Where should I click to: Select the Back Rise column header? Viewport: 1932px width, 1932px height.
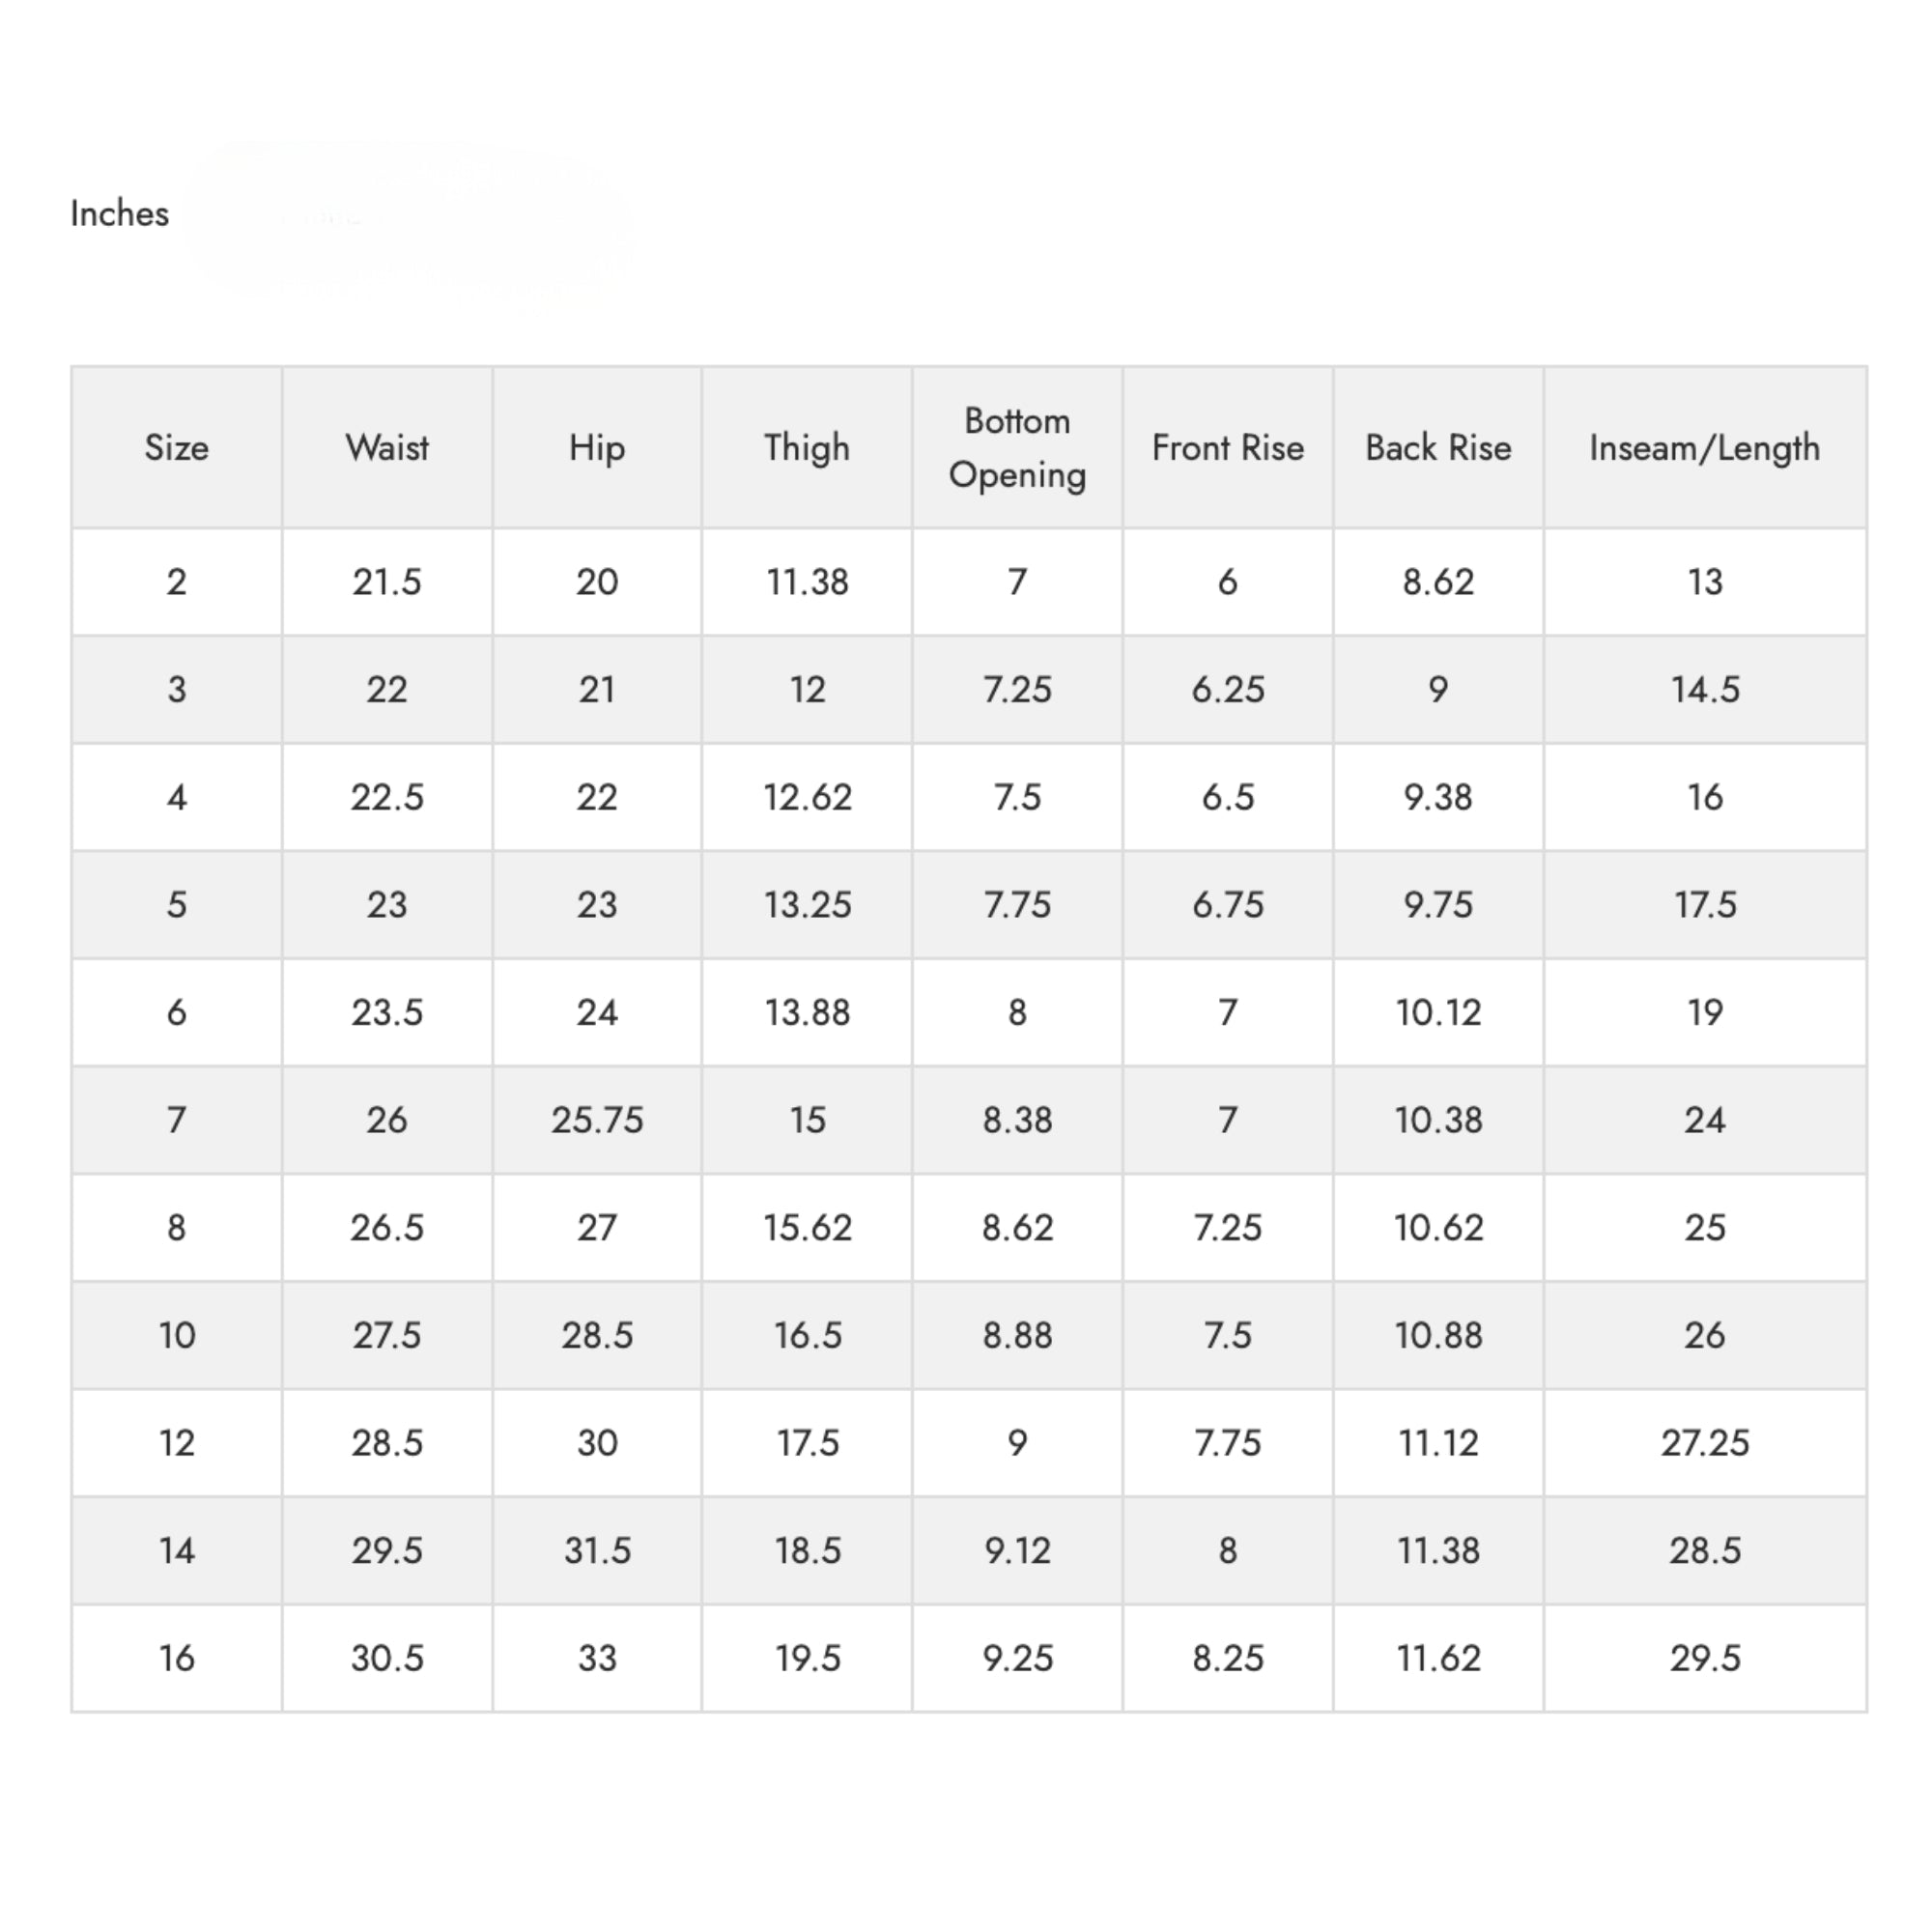tap(1438, 447)
